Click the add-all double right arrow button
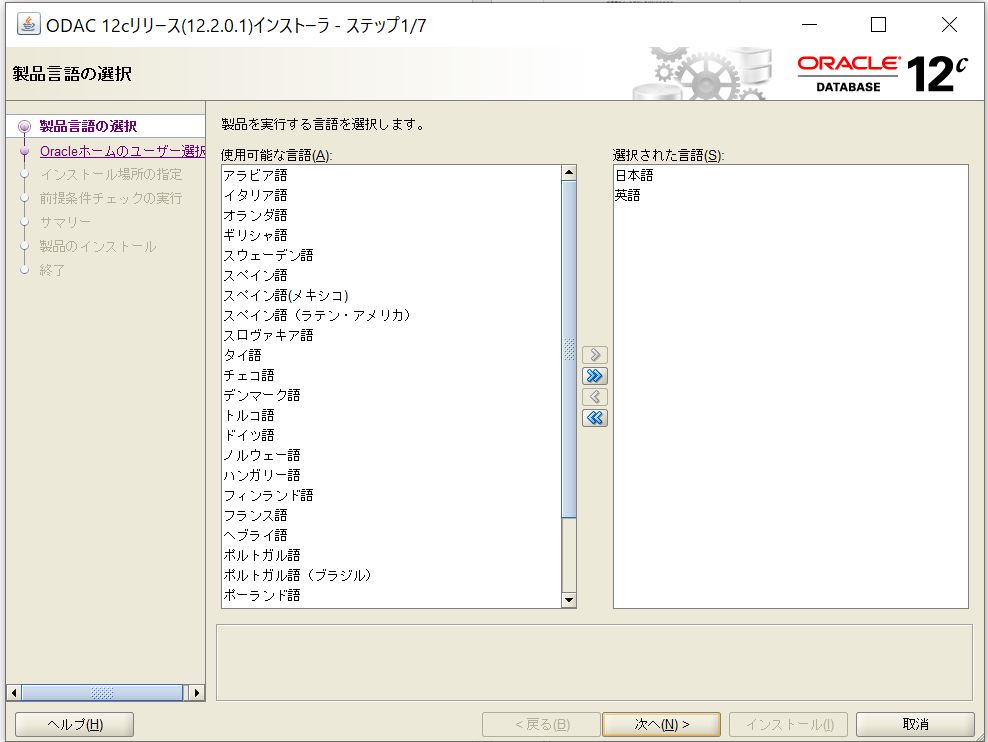This screenshot has width=988, height=742. pyautogui.click(x=595, y=376)
